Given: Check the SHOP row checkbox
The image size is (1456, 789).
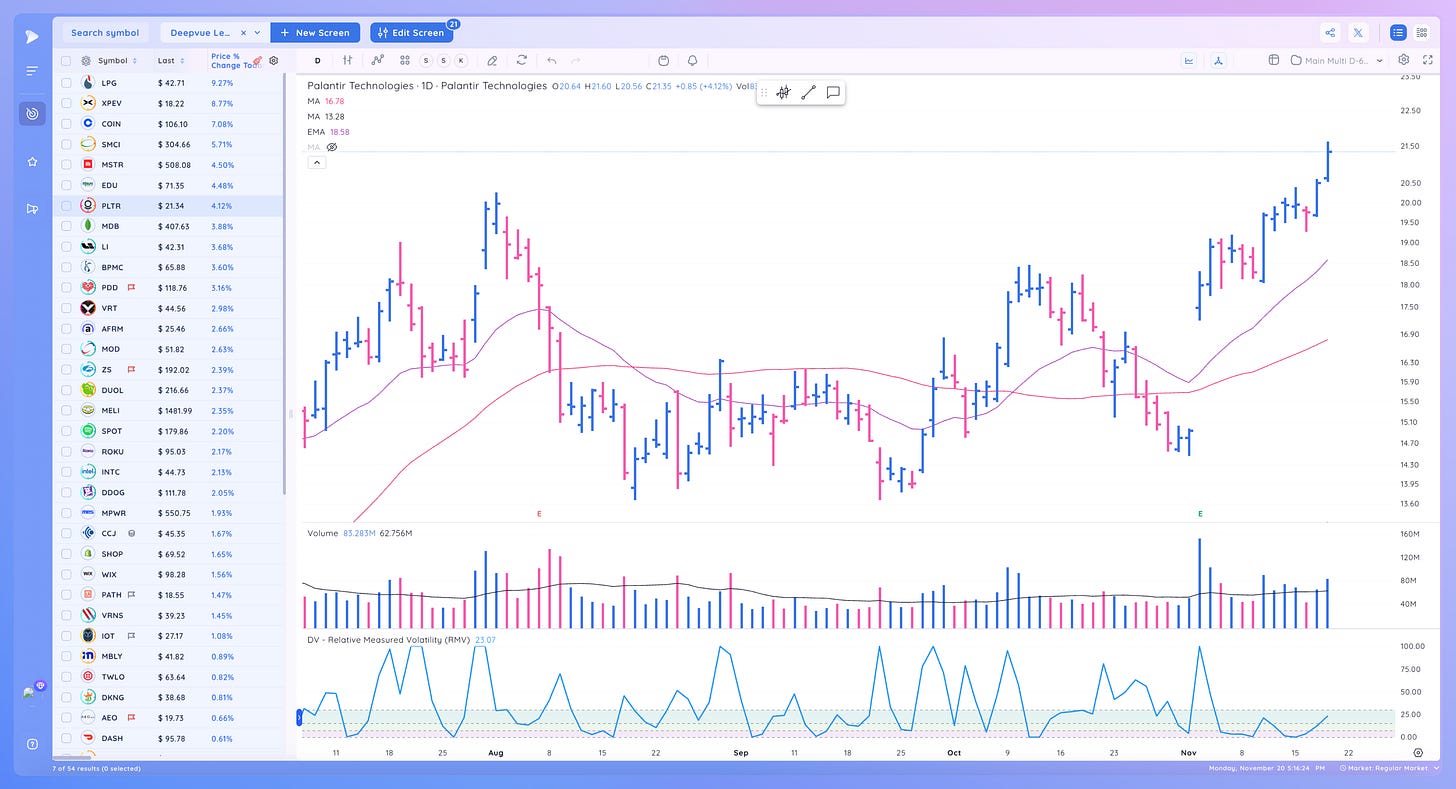Looking at the screenshot, I should point(66,554).
